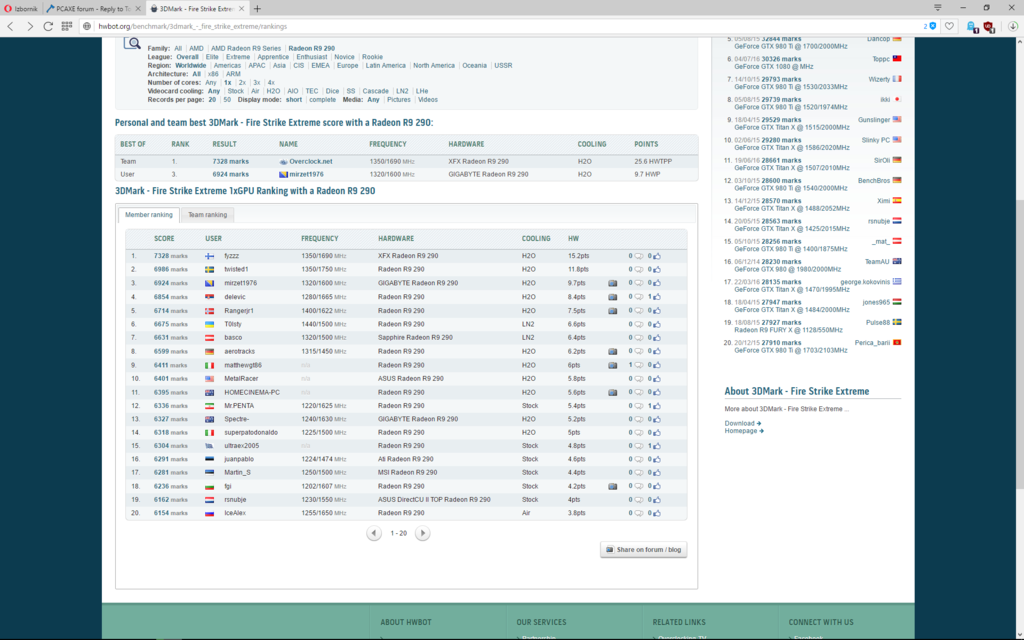The height and width of the screenshot is (640, 1024).
Task: Open user HOMECINEMA-PC's profile
Action: 252,392
